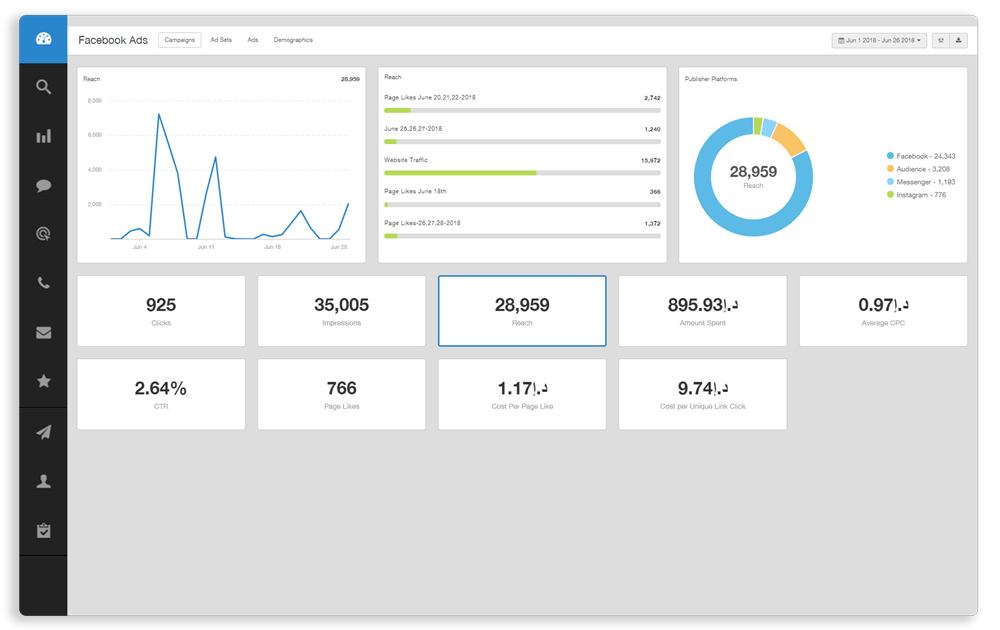Select the Campaigns tab

pos(179,40)
